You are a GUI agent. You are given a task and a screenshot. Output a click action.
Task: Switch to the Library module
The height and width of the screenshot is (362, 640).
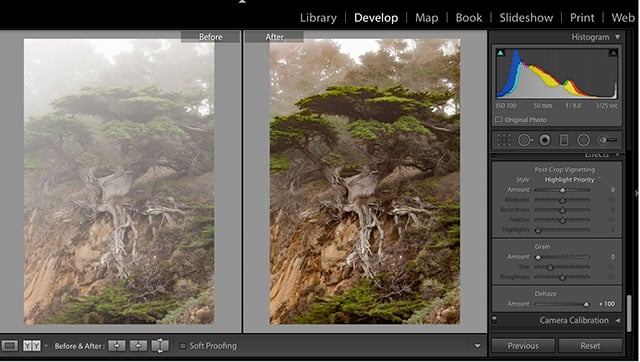click(318, 18)
